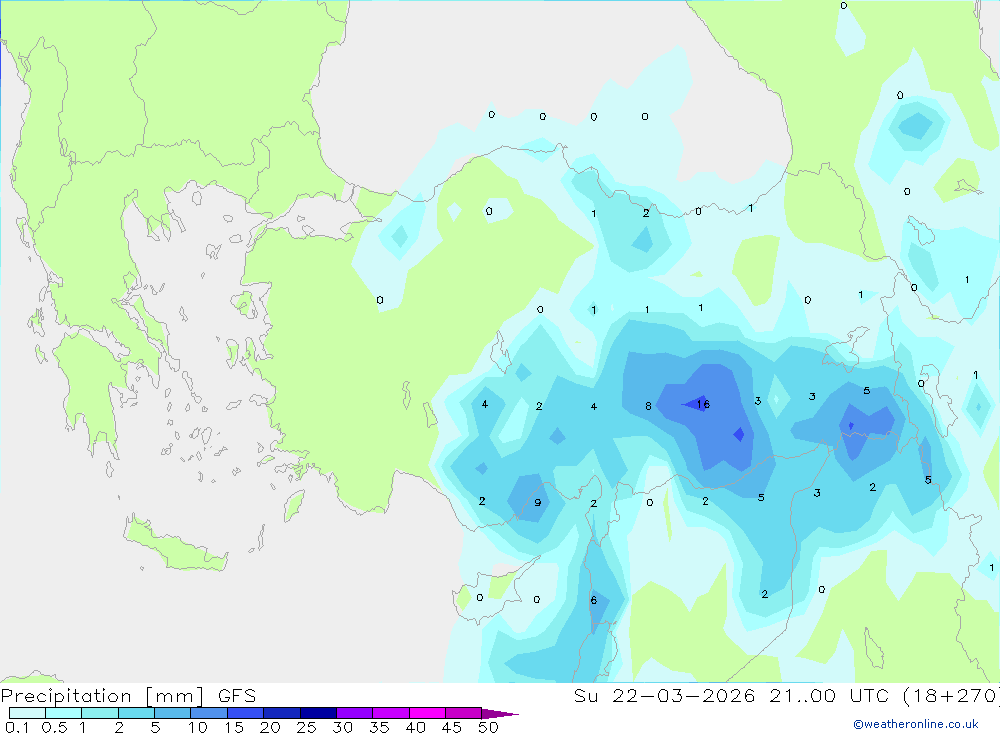
Task: Click the "25" legend scale label
Action: pos(307,727)
